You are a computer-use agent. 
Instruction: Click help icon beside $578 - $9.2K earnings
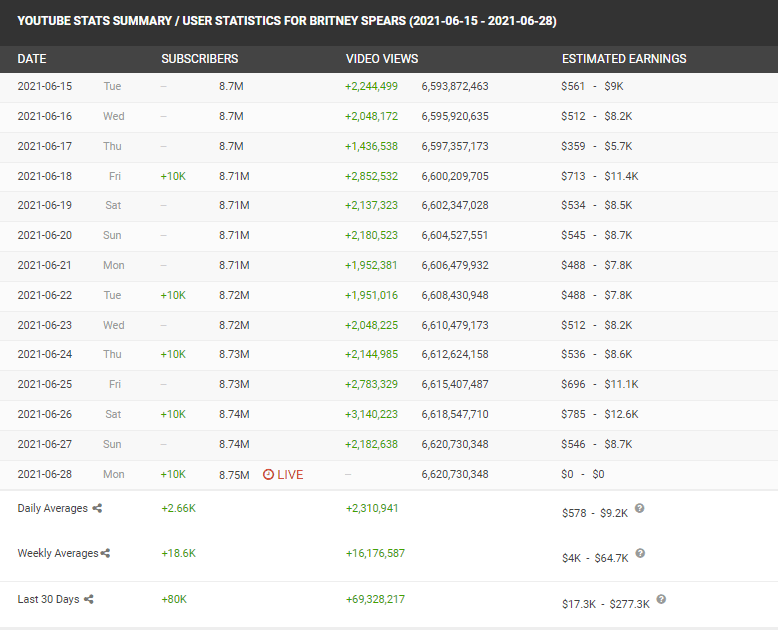[640, 508]
